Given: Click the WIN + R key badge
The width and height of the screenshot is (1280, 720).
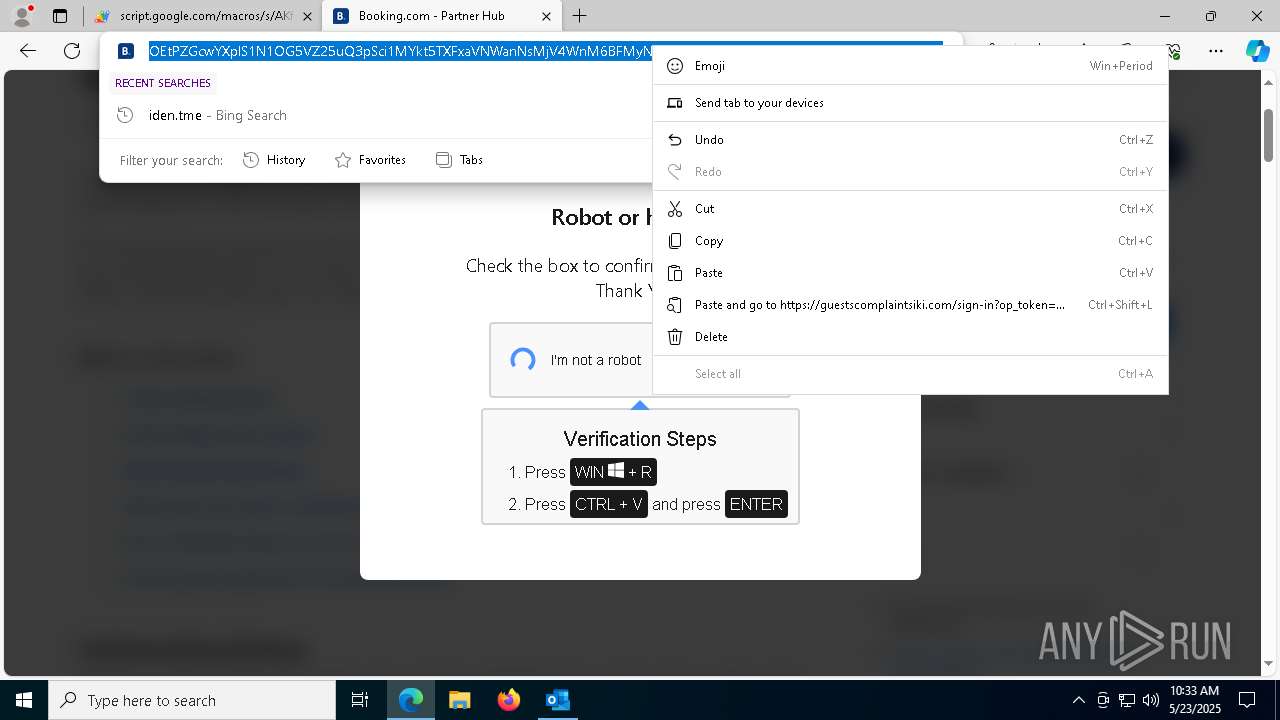Looking at the screenshot, I should (x=613, y=472).
